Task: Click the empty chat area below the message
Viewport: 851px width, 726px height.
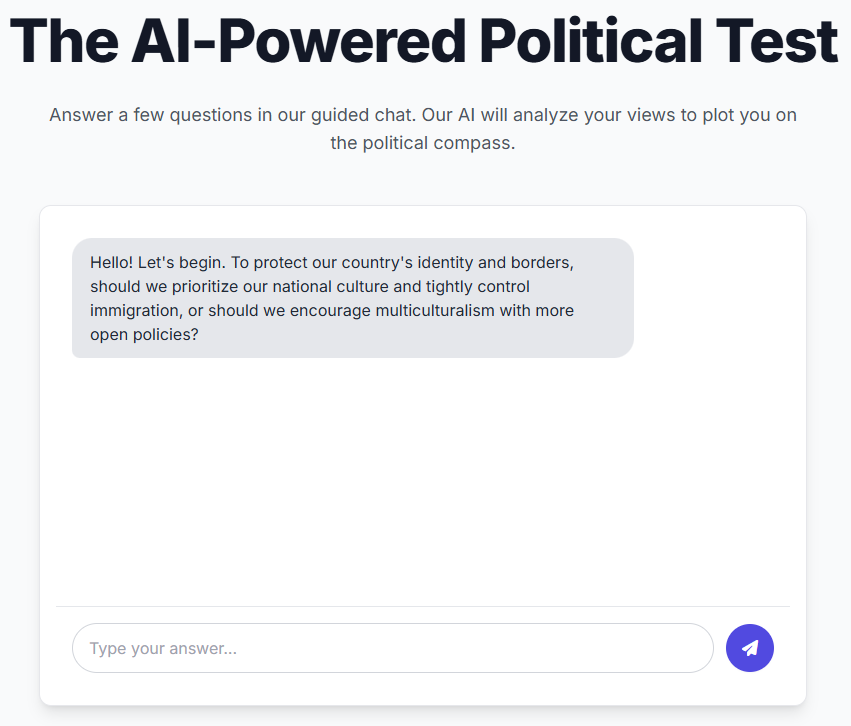Action: (423, 470)
